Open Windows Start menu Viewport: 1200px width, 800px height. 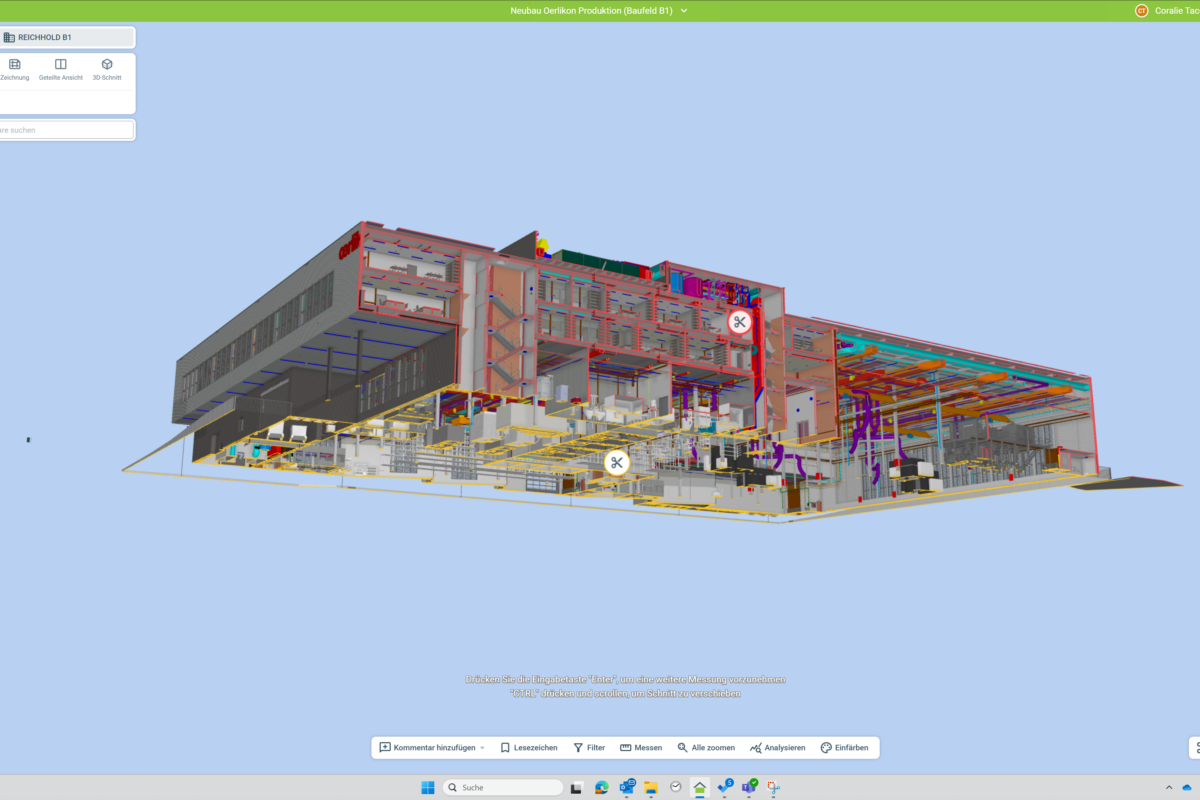point(427,787)
